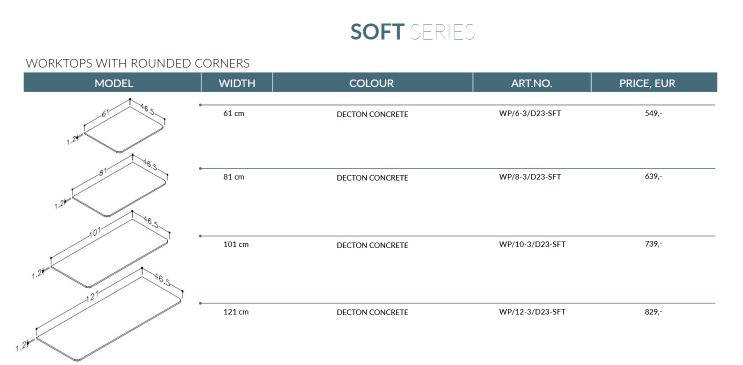743x365 pixels.
Task: Click the 61 cm worktop diagram
Action: click(x=118, y=126)
